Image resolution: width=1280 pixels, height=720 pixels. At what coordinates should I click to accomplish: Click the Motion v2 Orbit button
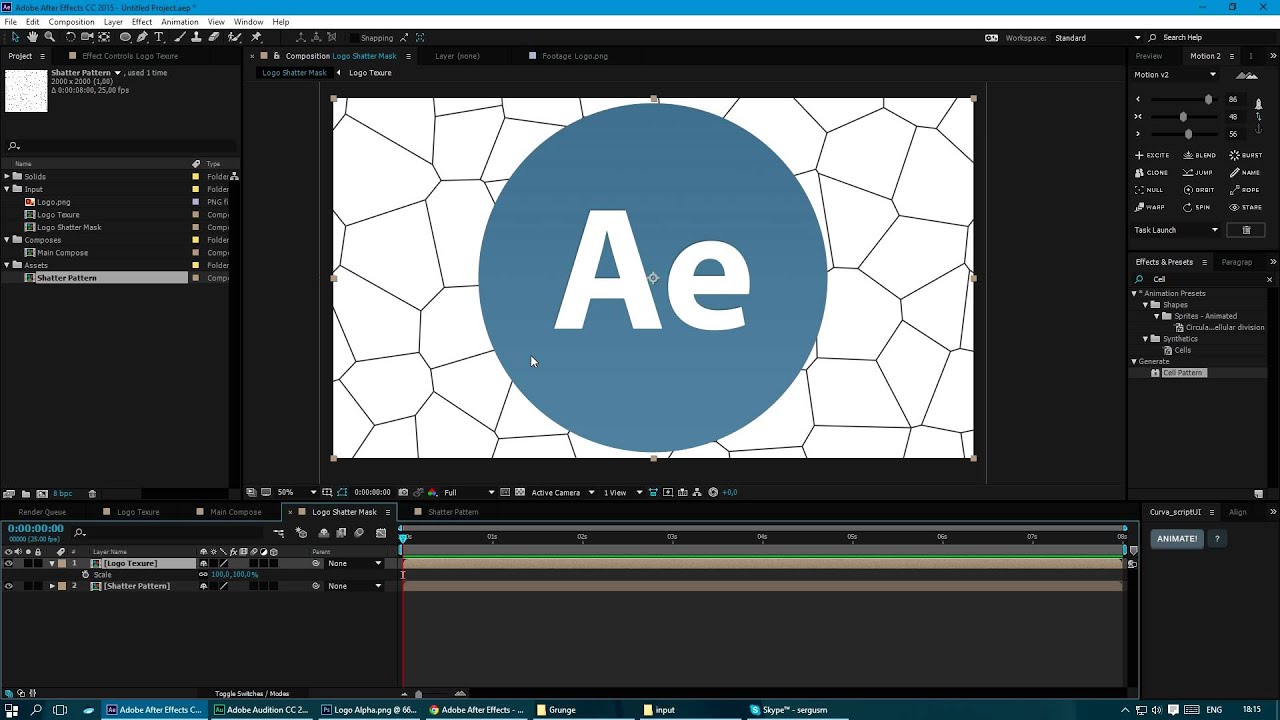coord(1199,189)
